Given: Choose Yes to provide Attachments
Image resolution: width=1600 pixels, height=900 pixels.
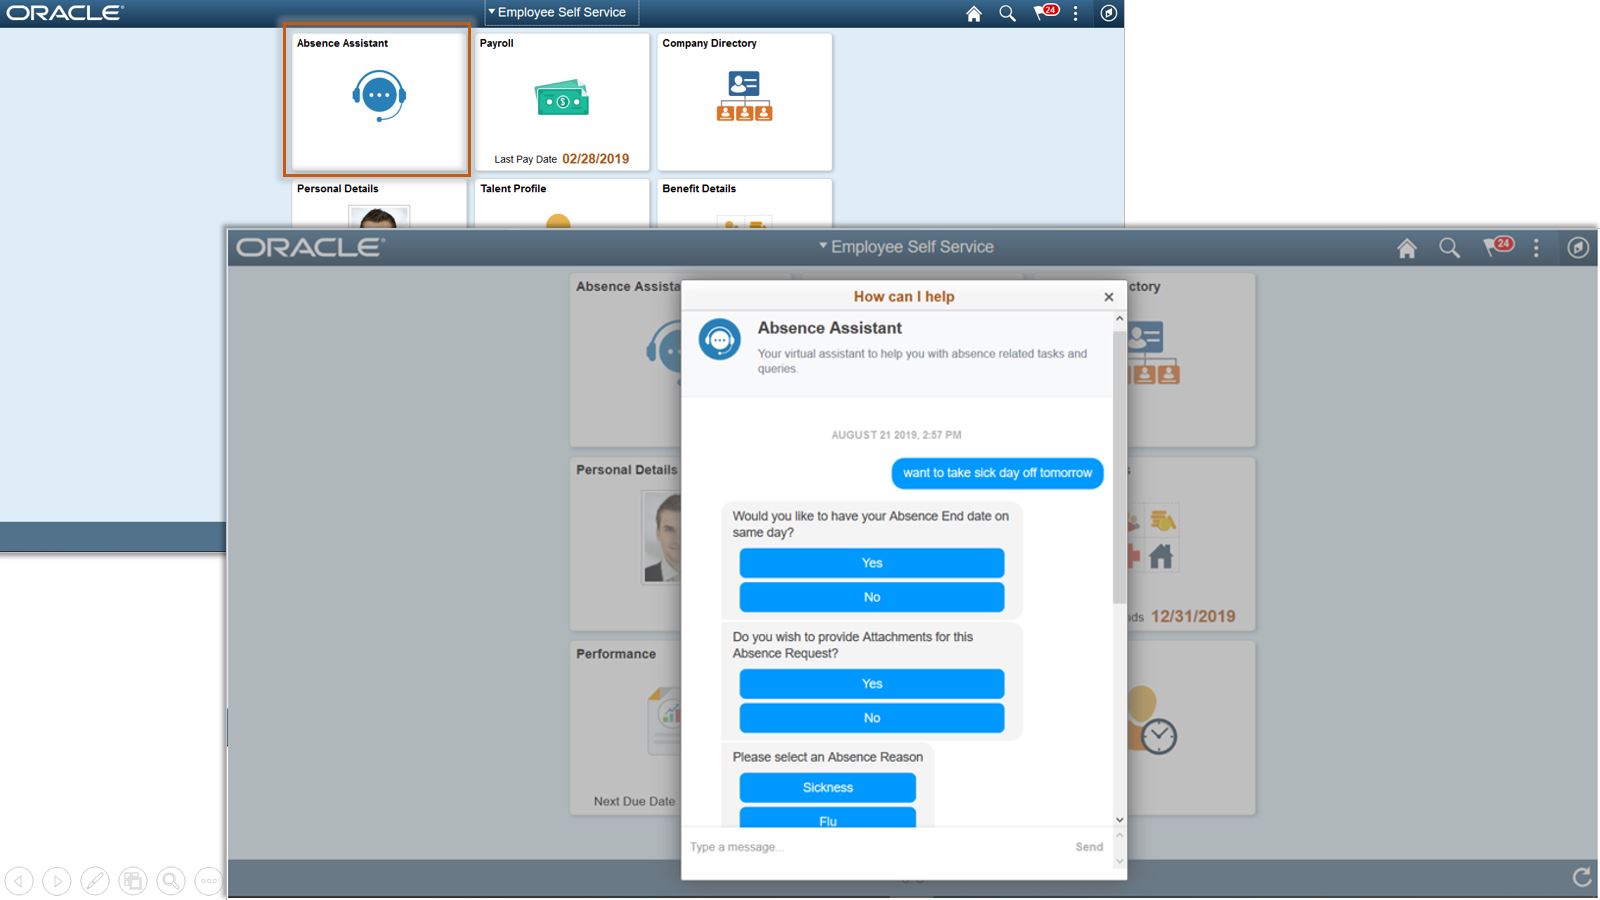Looking at the screenshot, I should [872, 684].
